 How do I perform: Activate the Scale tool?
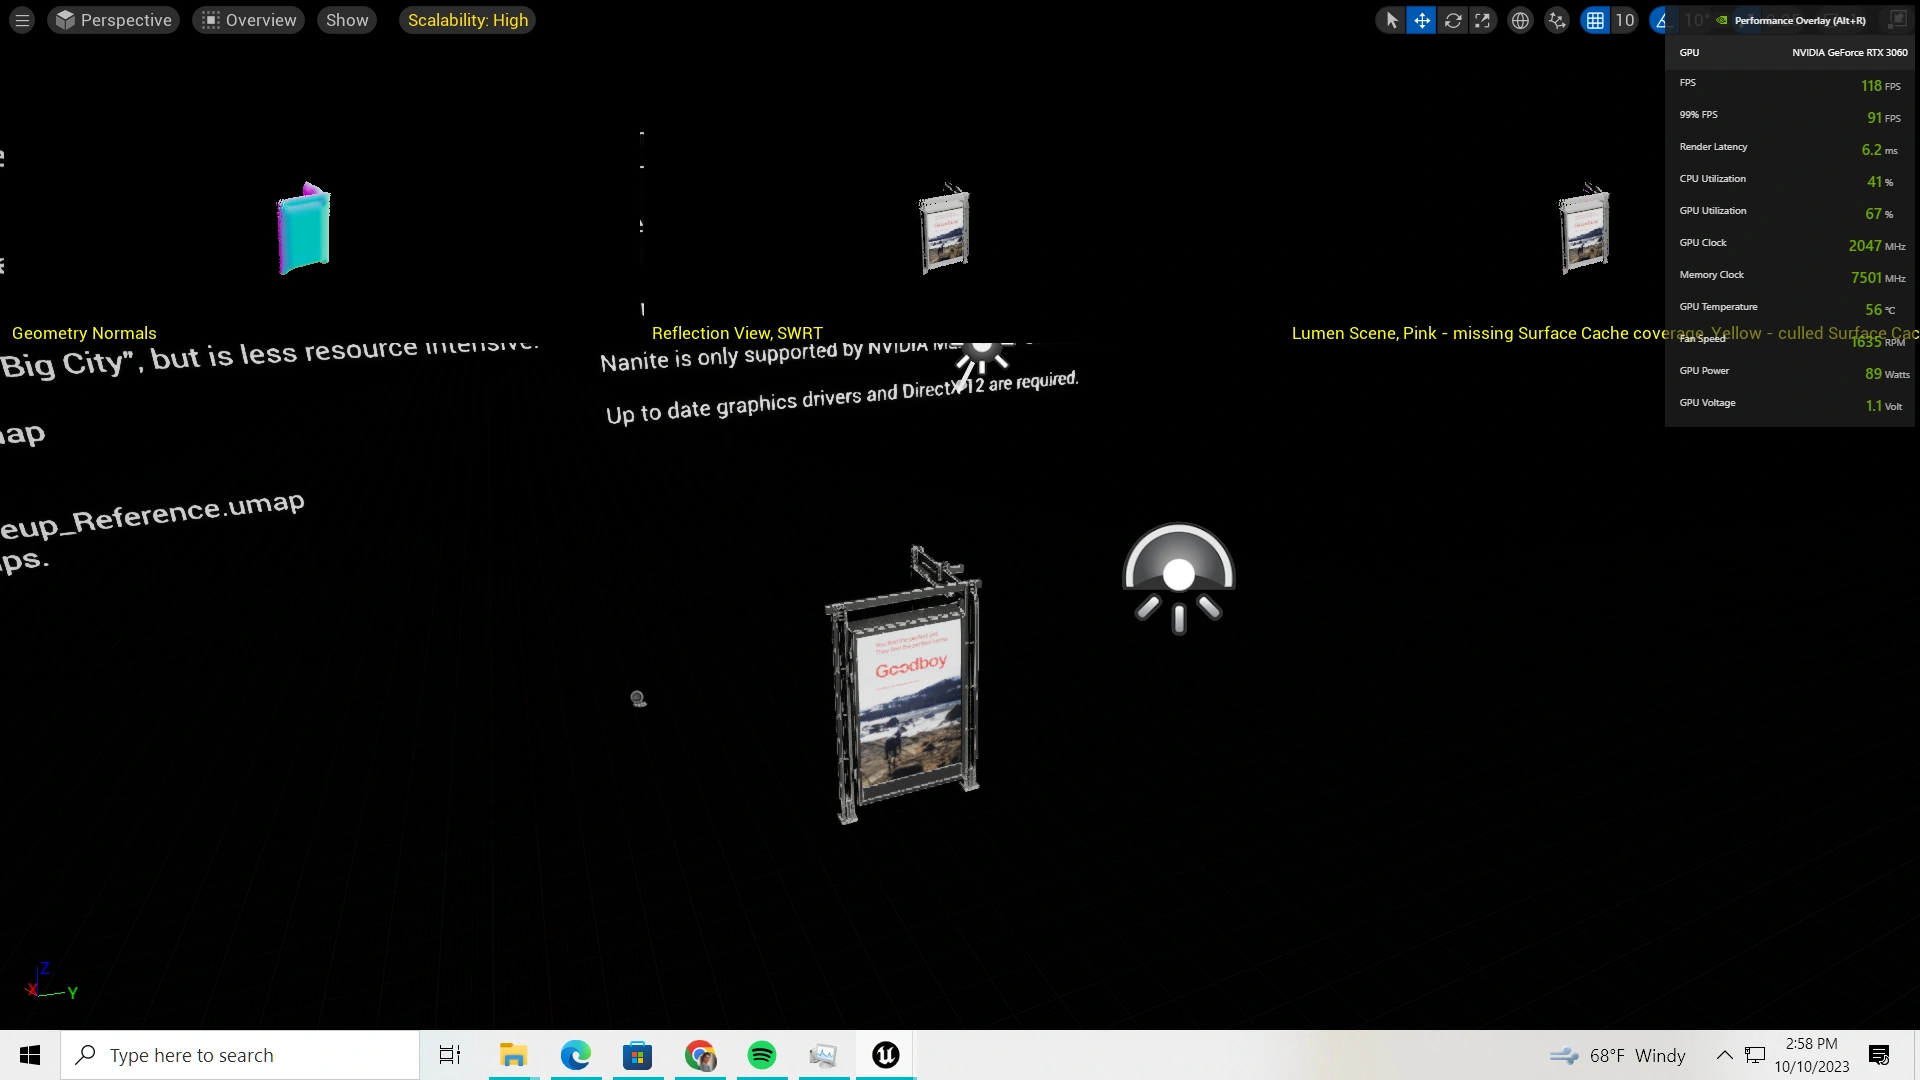1483,20
